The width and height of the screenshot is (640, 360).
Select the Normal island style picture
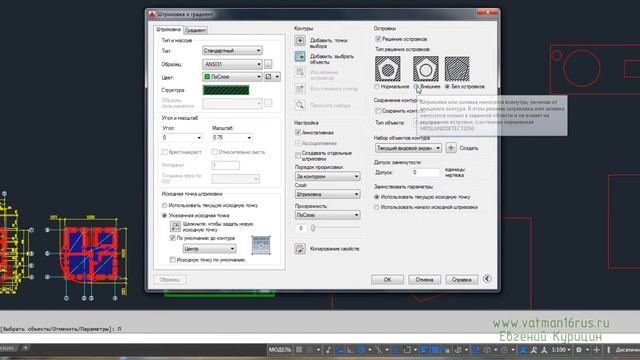point(388,69)
